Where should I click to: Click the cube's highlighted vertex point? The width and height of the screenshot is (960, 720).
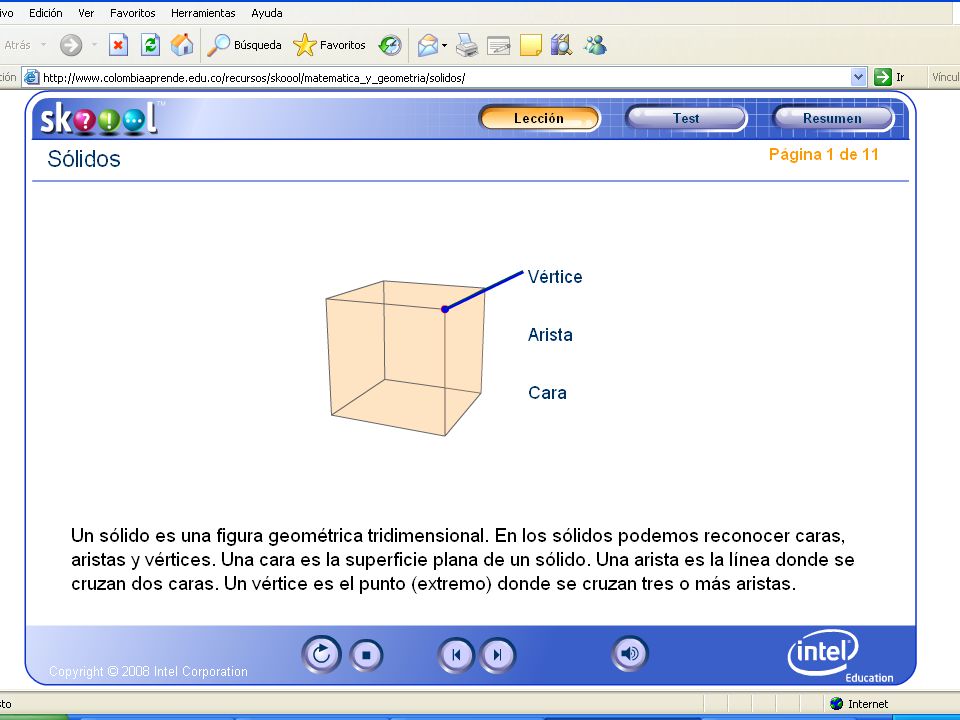445,309
